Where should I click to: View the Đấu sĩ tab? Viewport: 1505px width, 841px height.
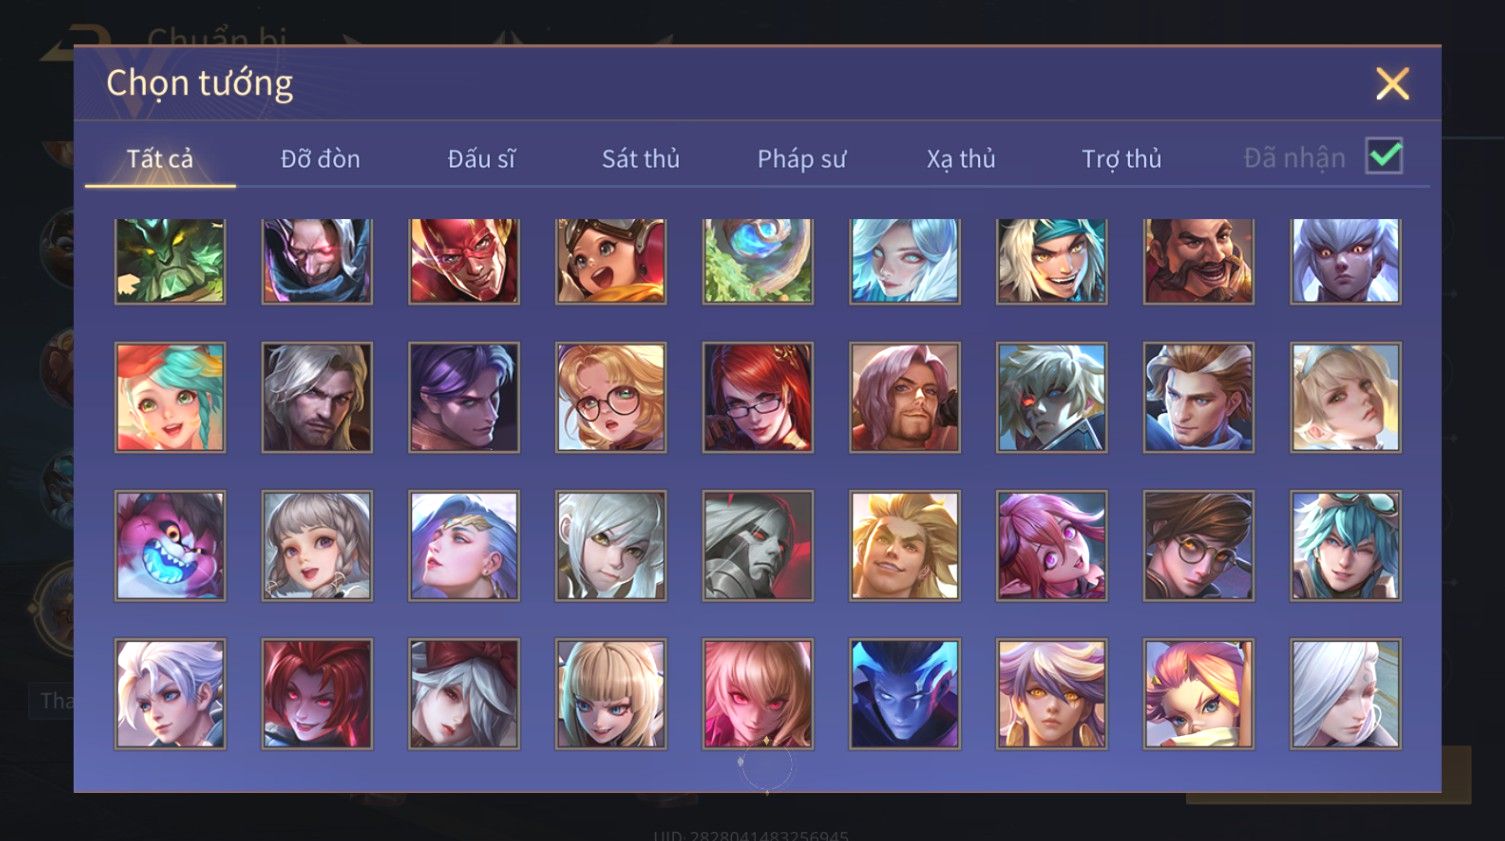[481, 158]
